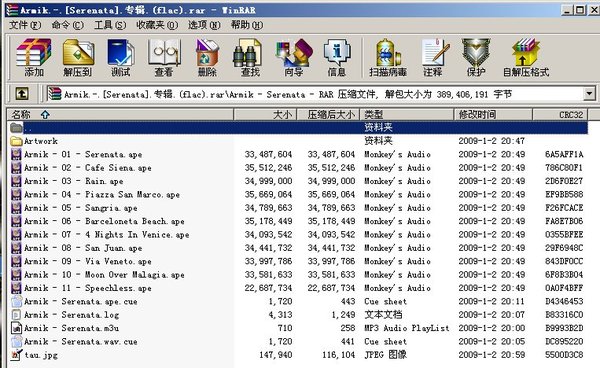Viewport: 600px width, 368px height.
Task: Click the icon of Serenata.log
Action: [16, 315]
